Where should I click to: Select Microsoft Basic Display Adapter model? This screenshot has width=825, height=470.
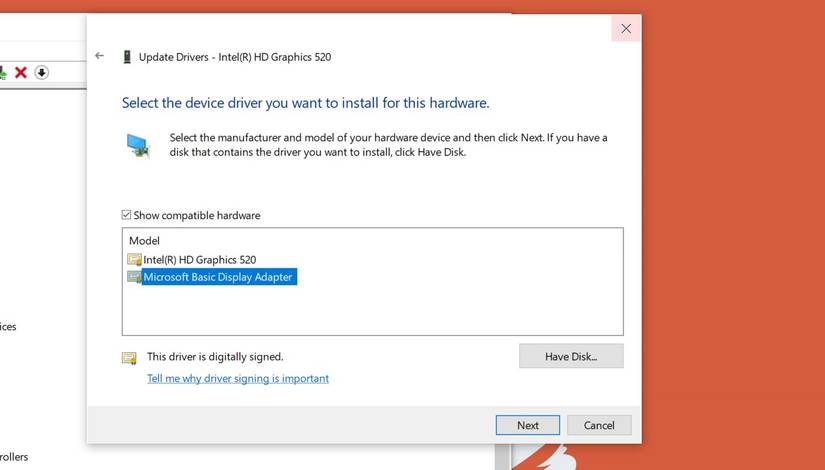pyautogui.click(x=218, y=277)
